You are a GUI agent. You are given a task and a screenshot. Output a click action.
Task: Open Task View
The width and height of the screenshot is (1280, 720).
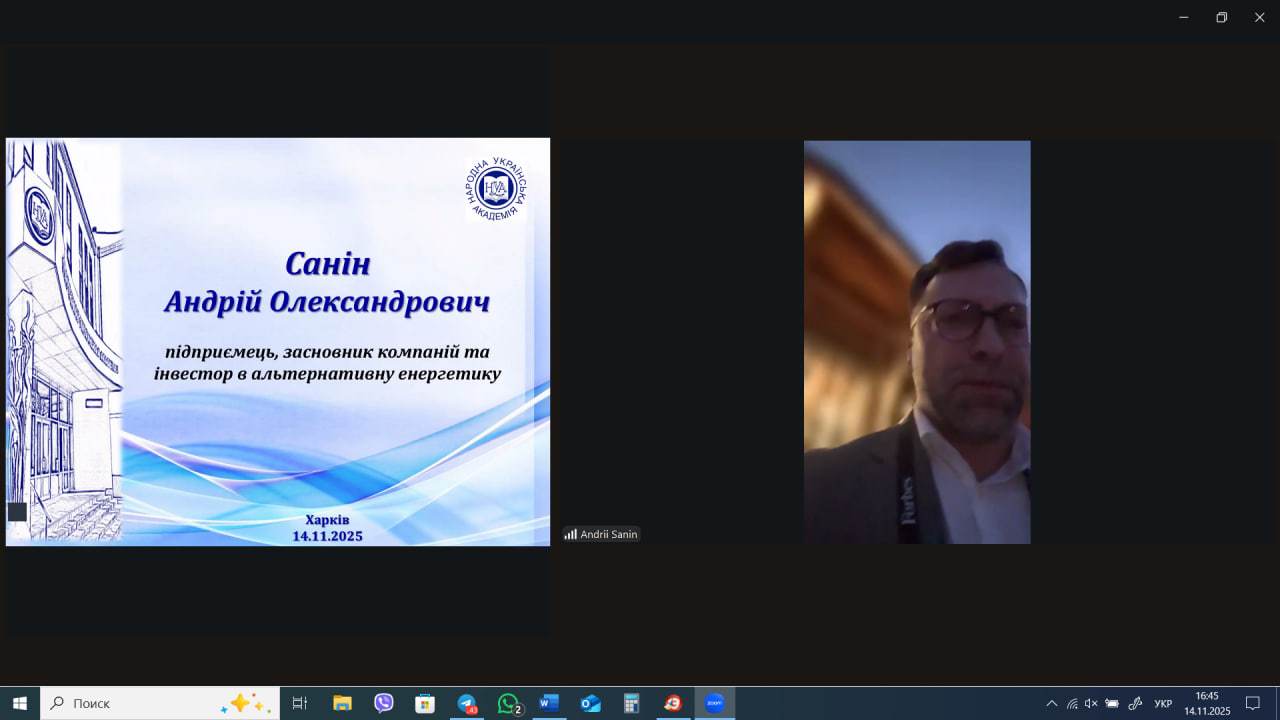(299, 703)
